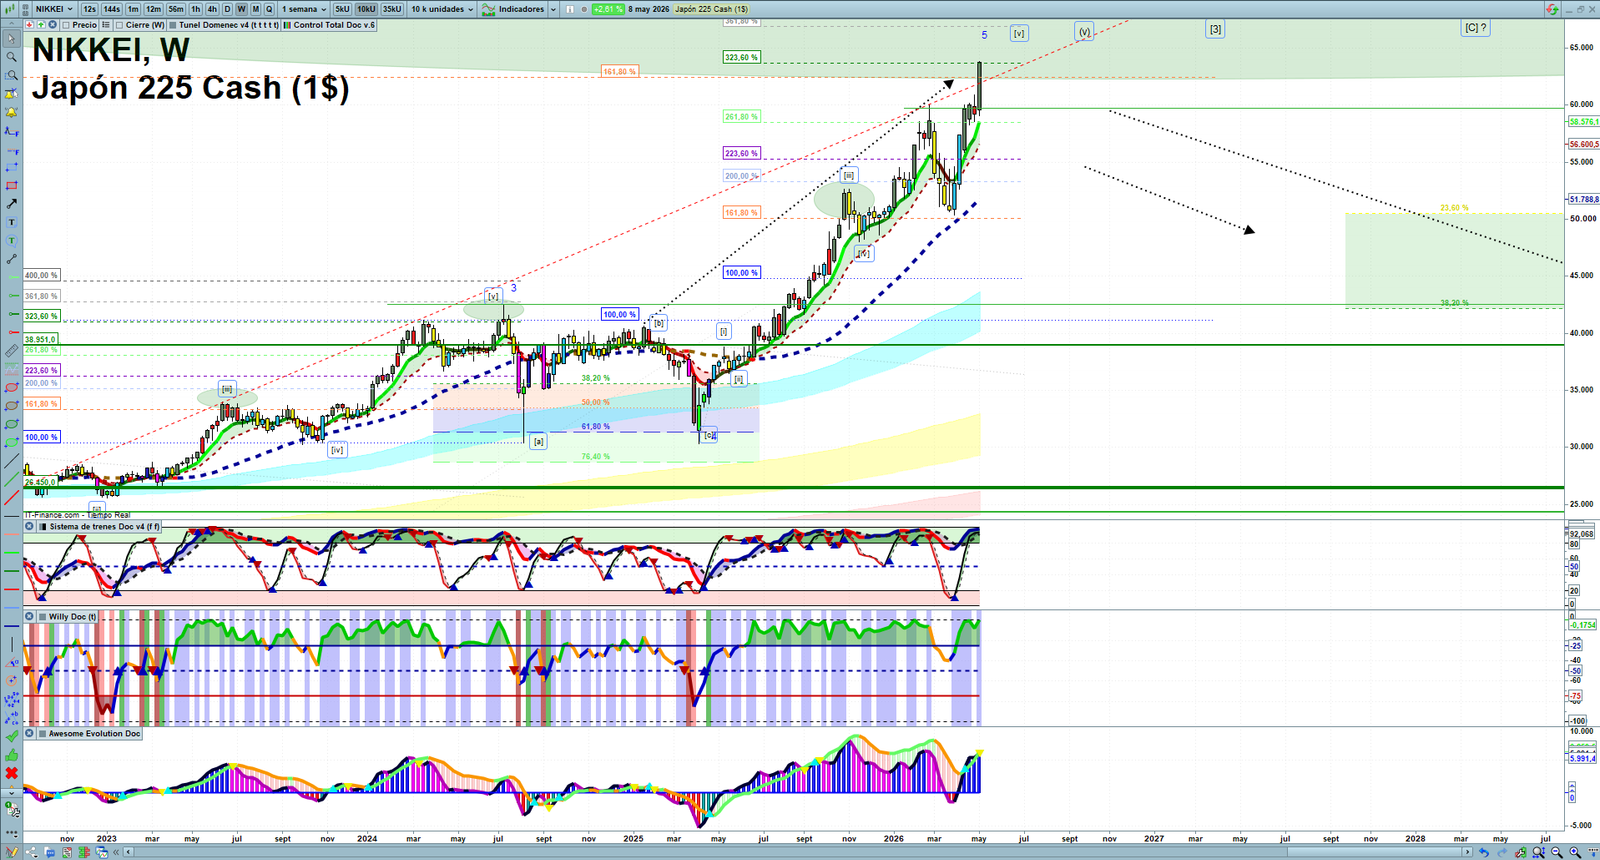Image resolution: width=1600 pixels, height=860 pixels.
Task: Click the refresh icon at top right
Action: [x=1552, y=9]
